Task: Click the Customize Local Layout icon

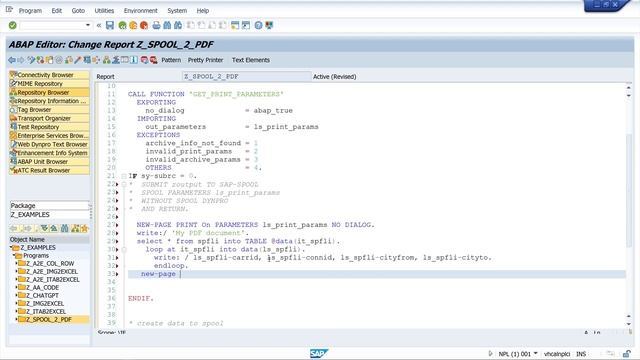Action: coord(269,25)
